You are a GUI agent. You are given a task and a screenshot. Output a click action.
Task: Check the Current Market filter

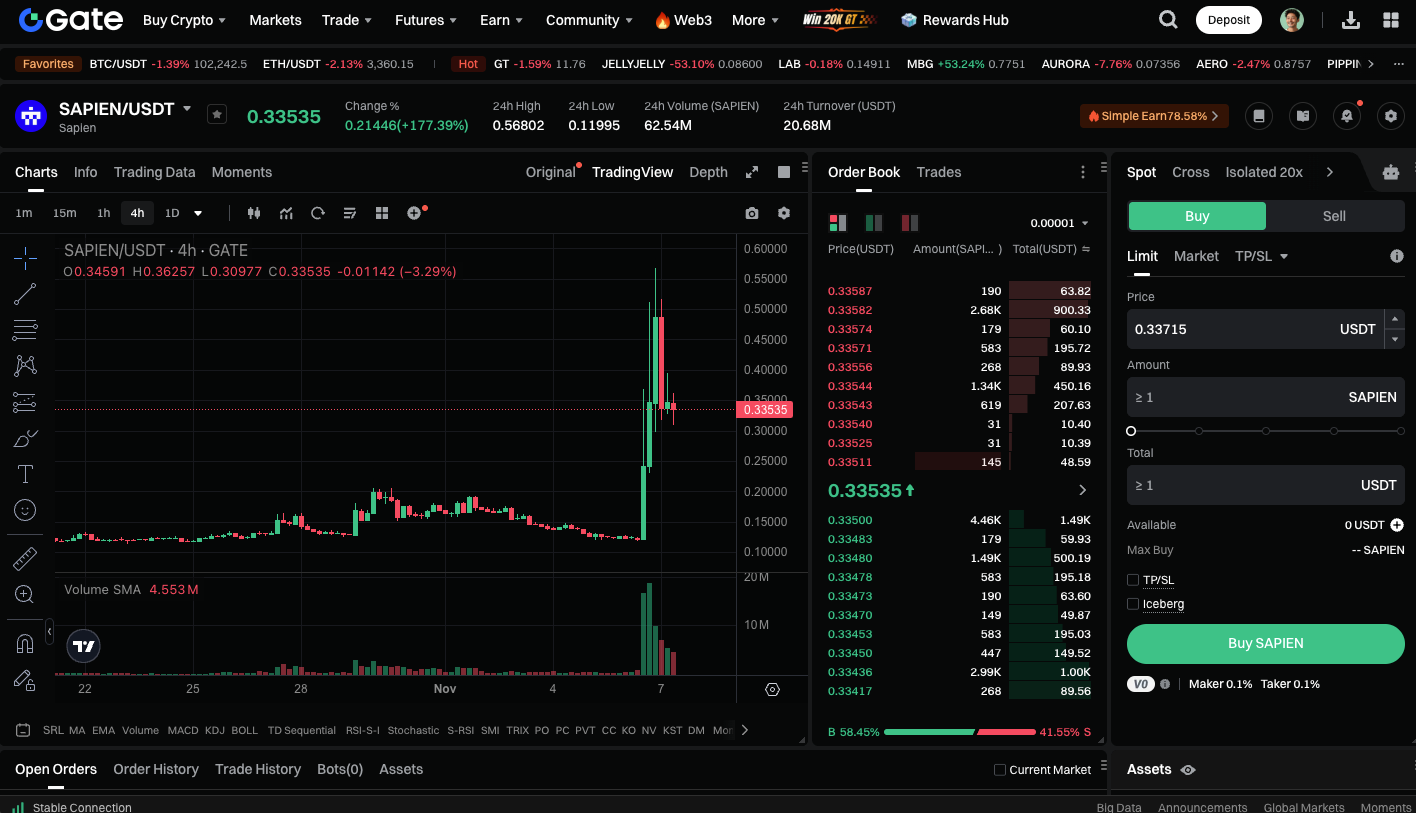[1000, 770]
